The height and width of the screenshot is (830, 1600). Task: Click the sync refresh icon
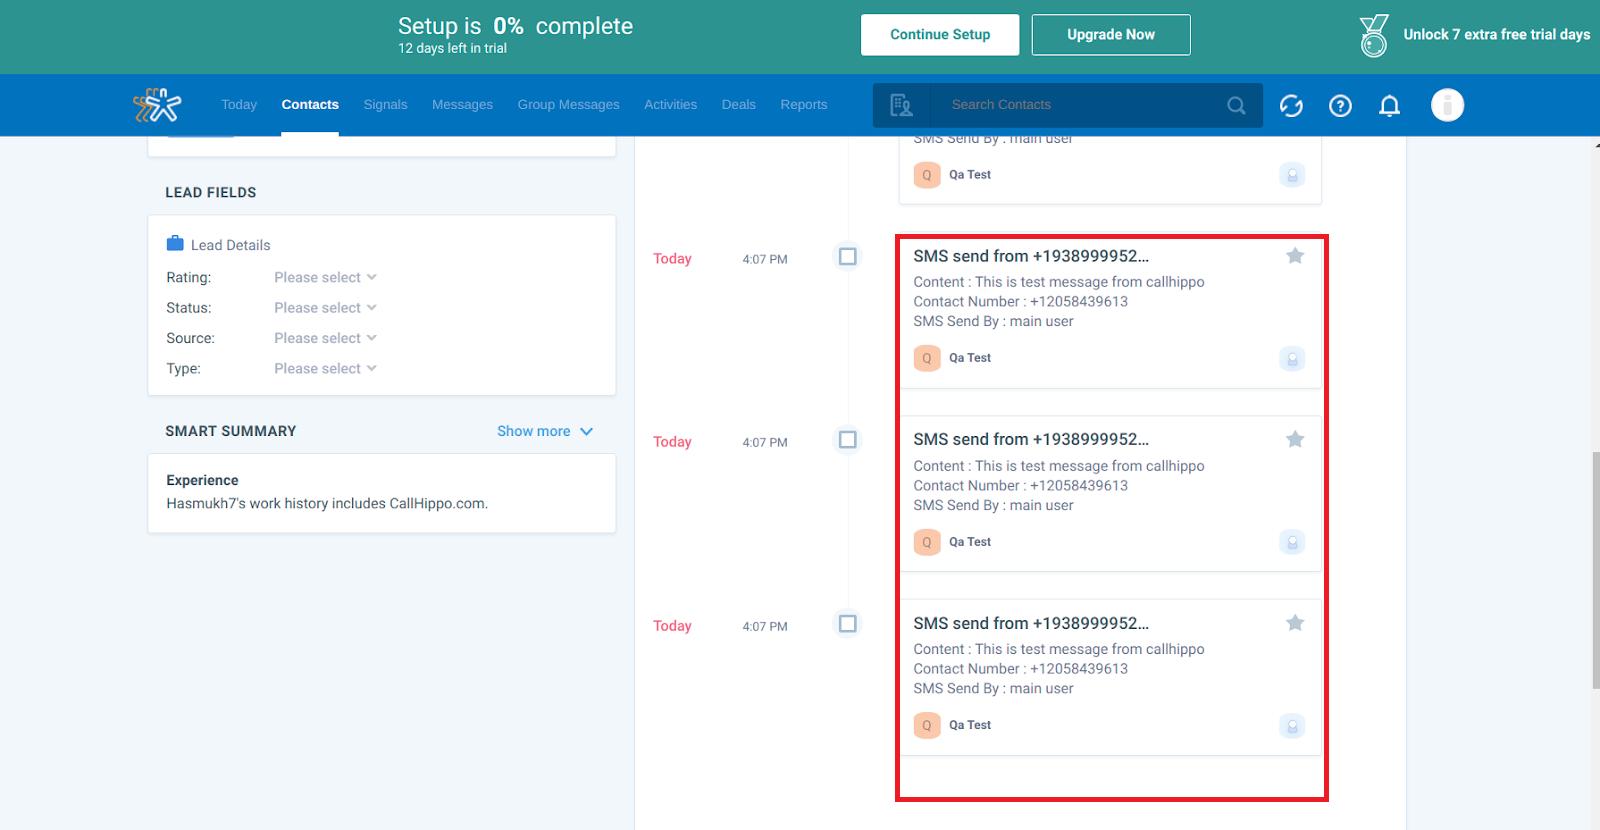pyautogui.click(x=1291, y=105)
